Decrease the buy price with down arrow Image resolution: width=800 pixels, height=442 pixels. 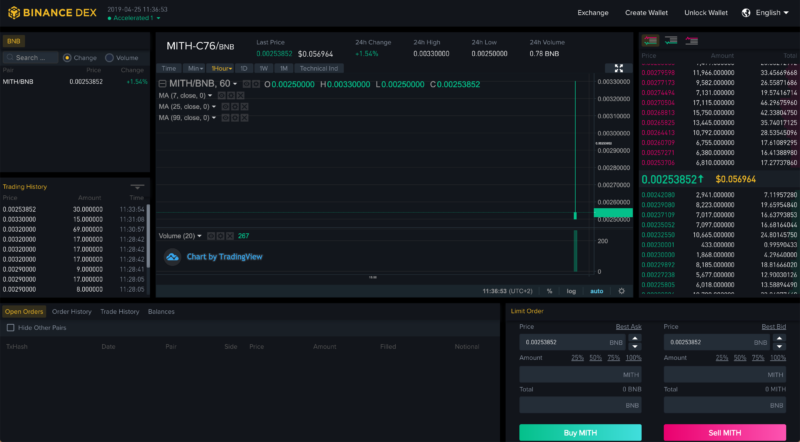pyautogui.click(x=635, y=346)
